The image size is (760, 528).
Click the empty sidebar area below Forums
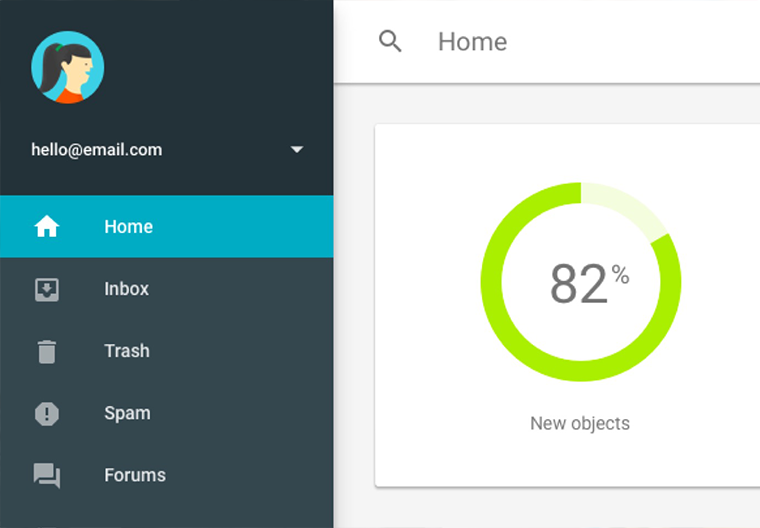point(166,514)
